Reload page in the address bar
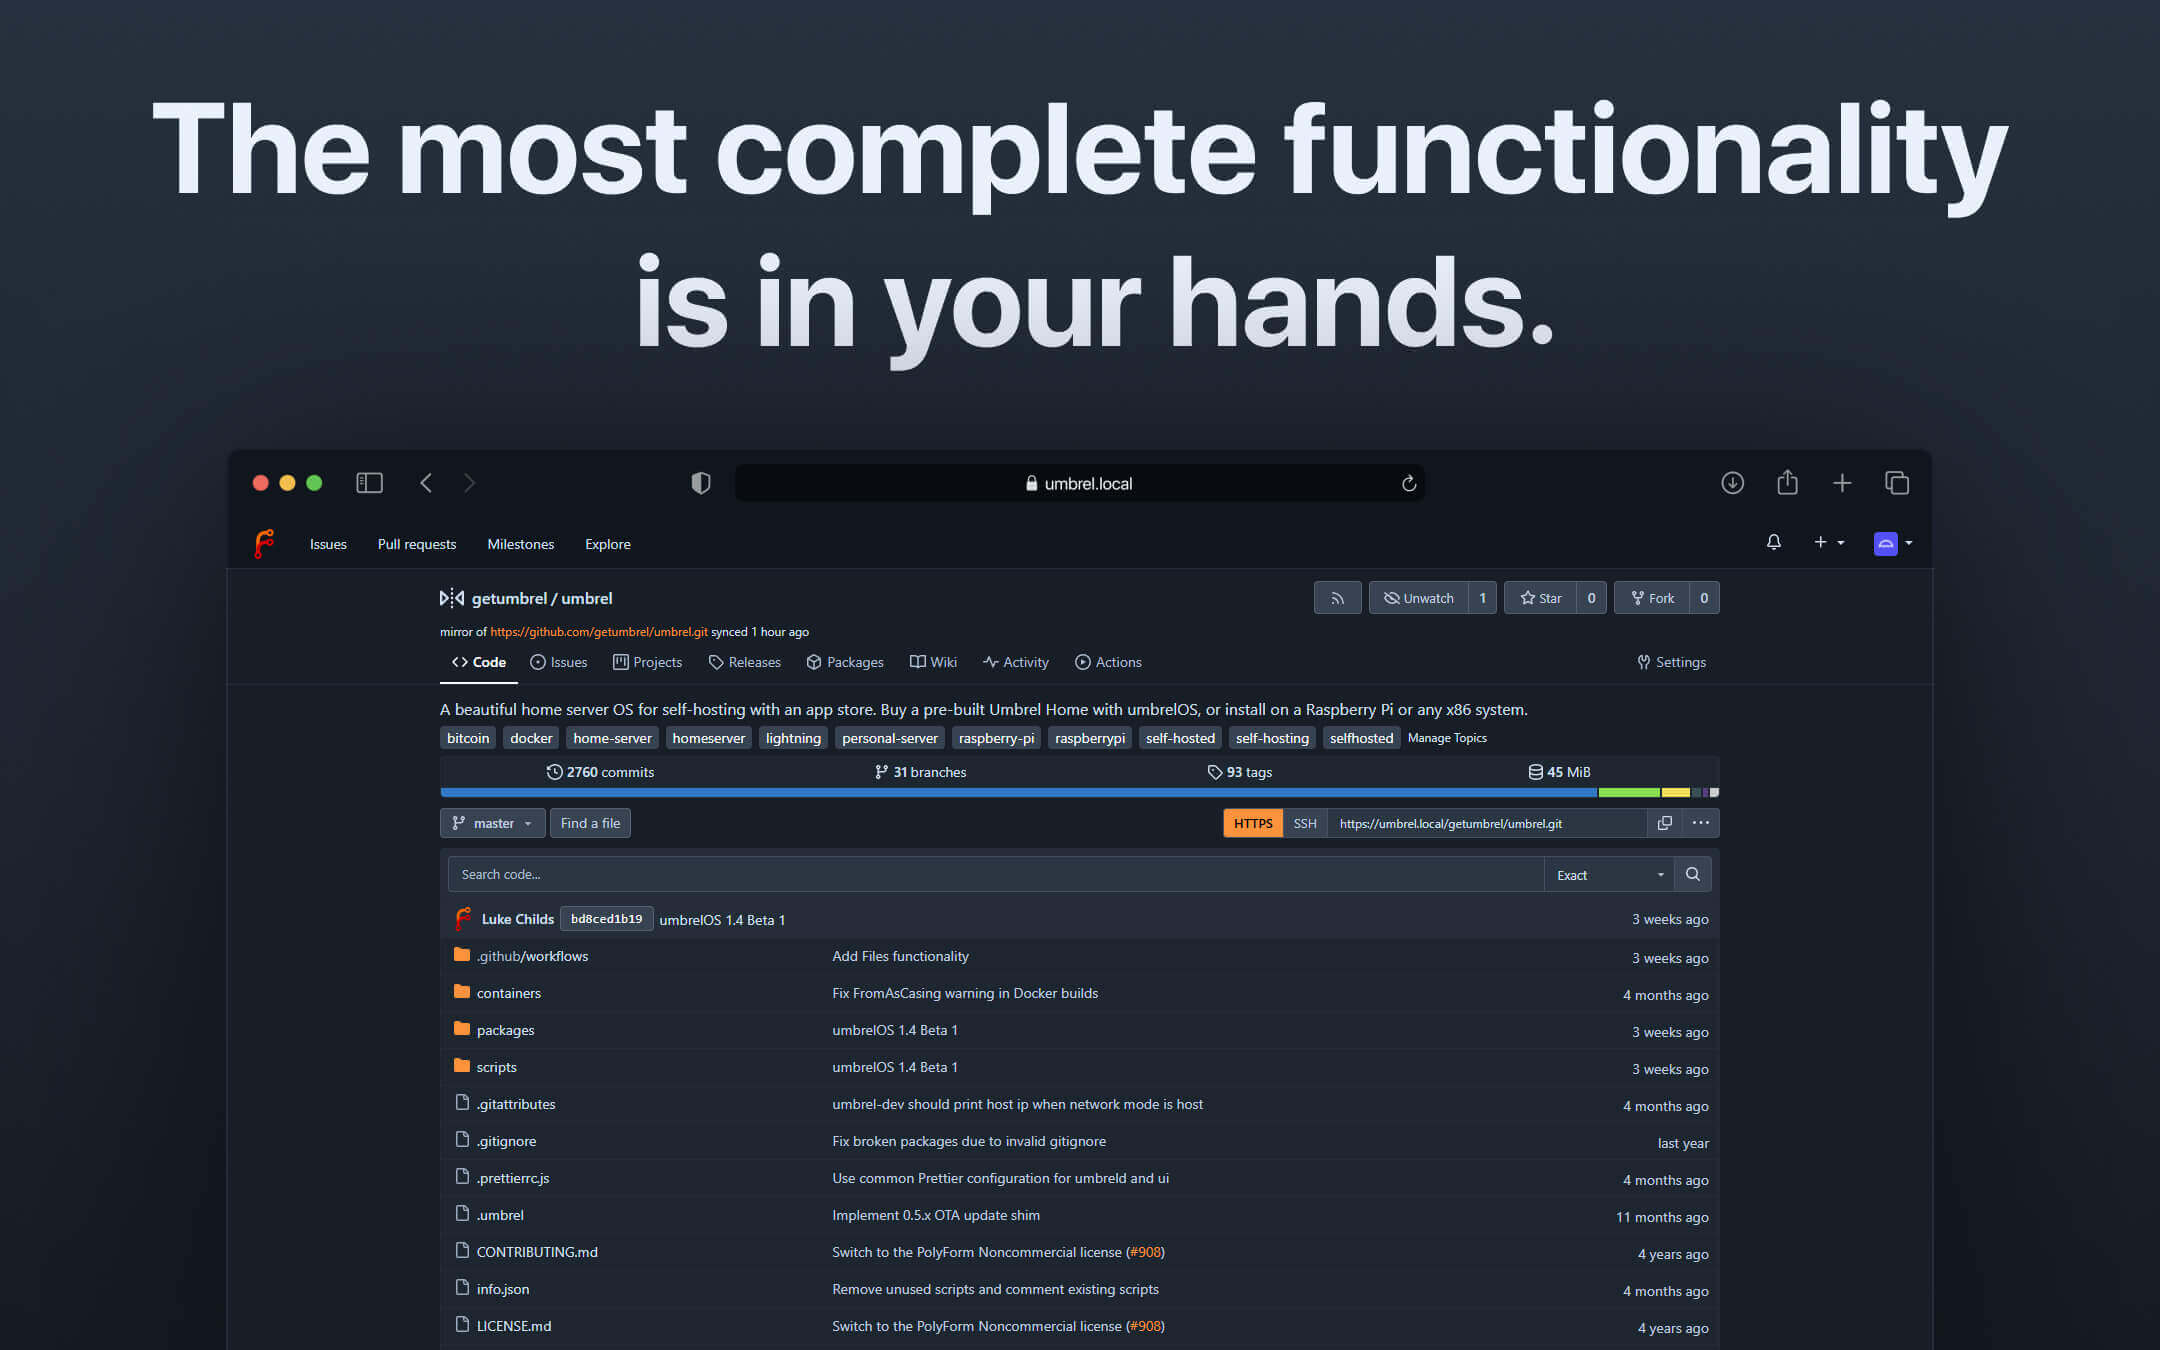The width and height of the screenshot is (2160, 1350). (x=1408, y=483)
